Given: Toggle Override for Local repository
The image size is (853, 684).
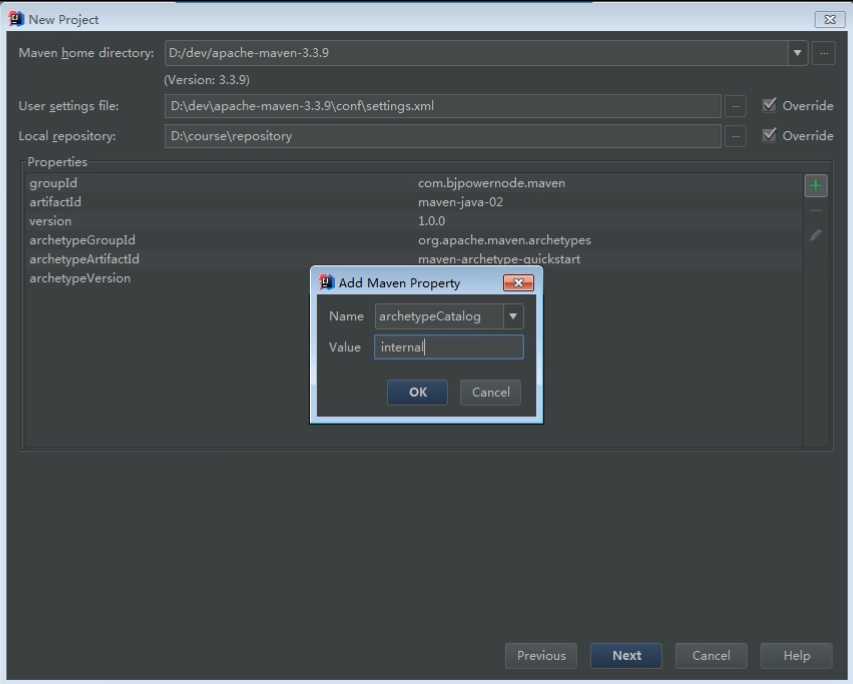Looking at the screenshot, I should [769, 134].
